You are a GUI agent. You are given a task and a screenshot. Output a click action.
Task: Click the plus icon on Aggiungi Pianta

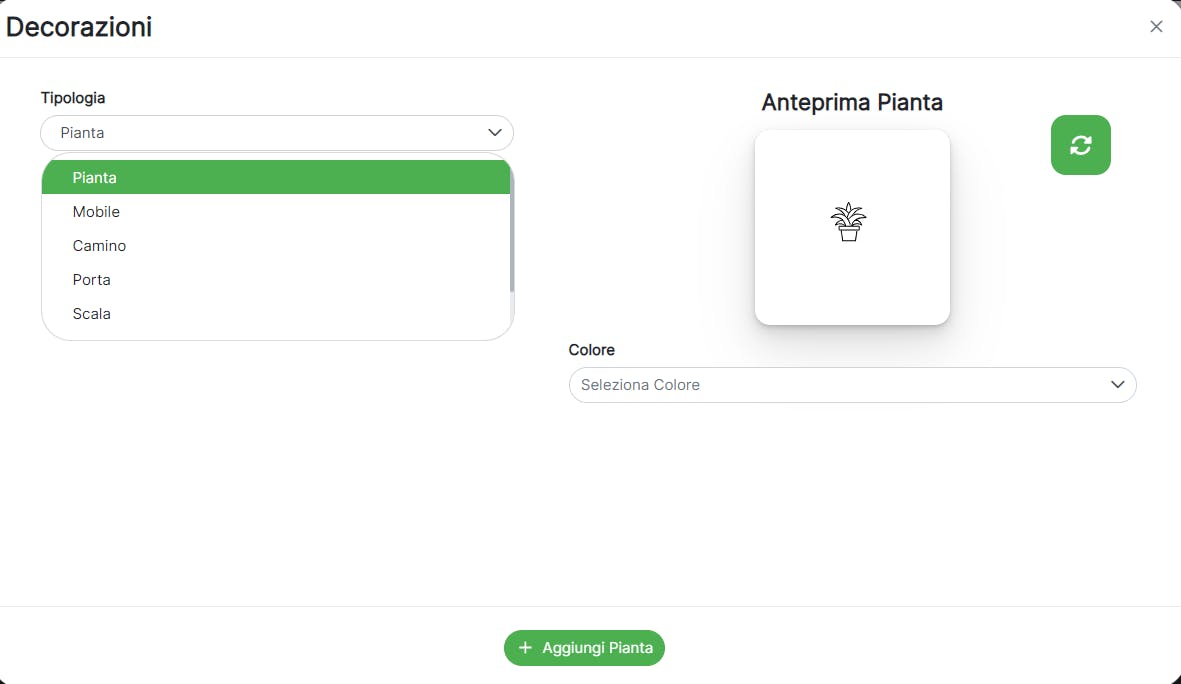tap(525, 648)
